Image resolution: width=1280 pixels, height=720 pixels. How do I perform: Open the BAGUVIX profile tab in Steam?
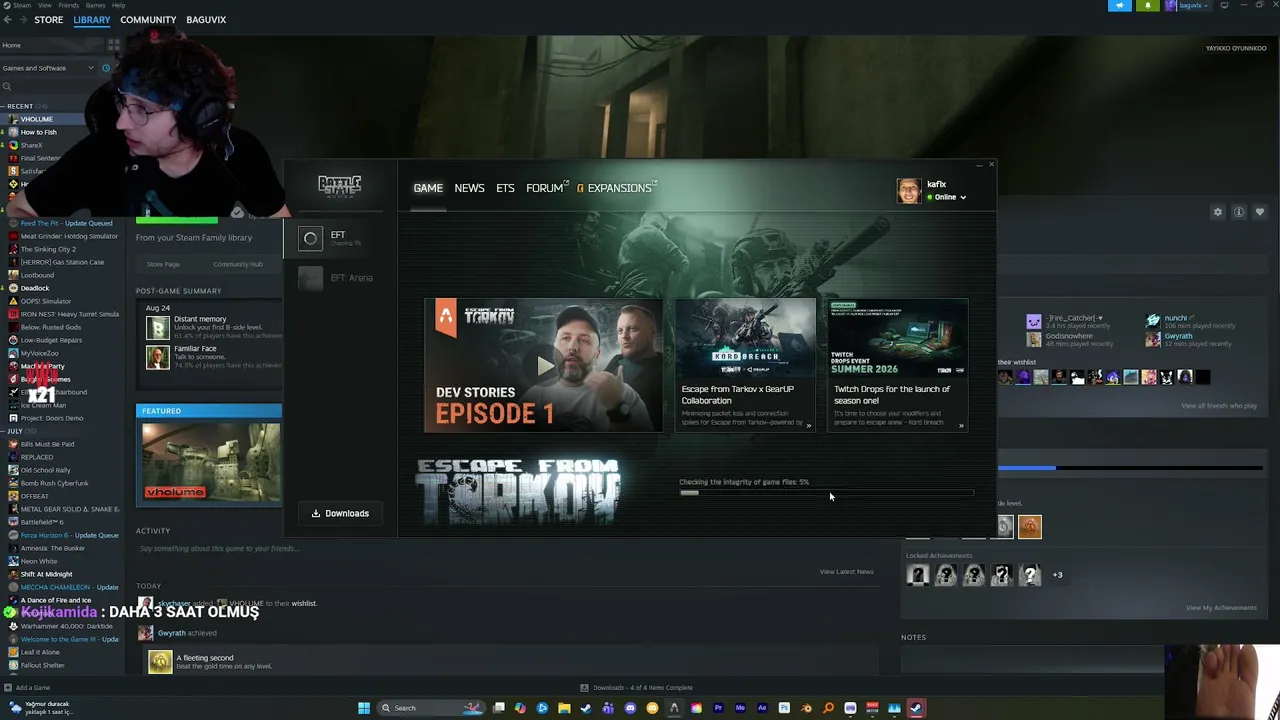[206, 20]
